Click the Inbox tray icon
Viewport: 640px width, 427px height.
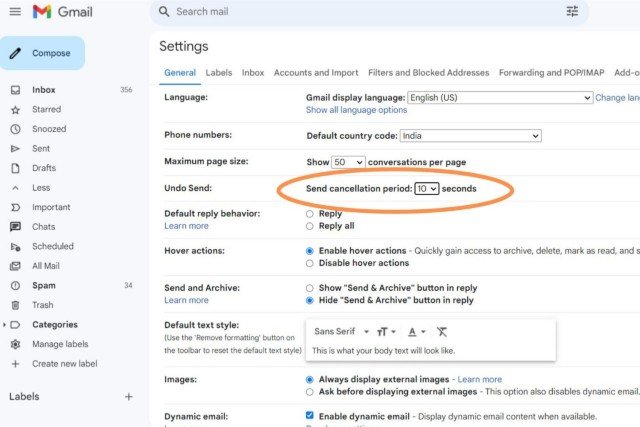click(15, 90)
